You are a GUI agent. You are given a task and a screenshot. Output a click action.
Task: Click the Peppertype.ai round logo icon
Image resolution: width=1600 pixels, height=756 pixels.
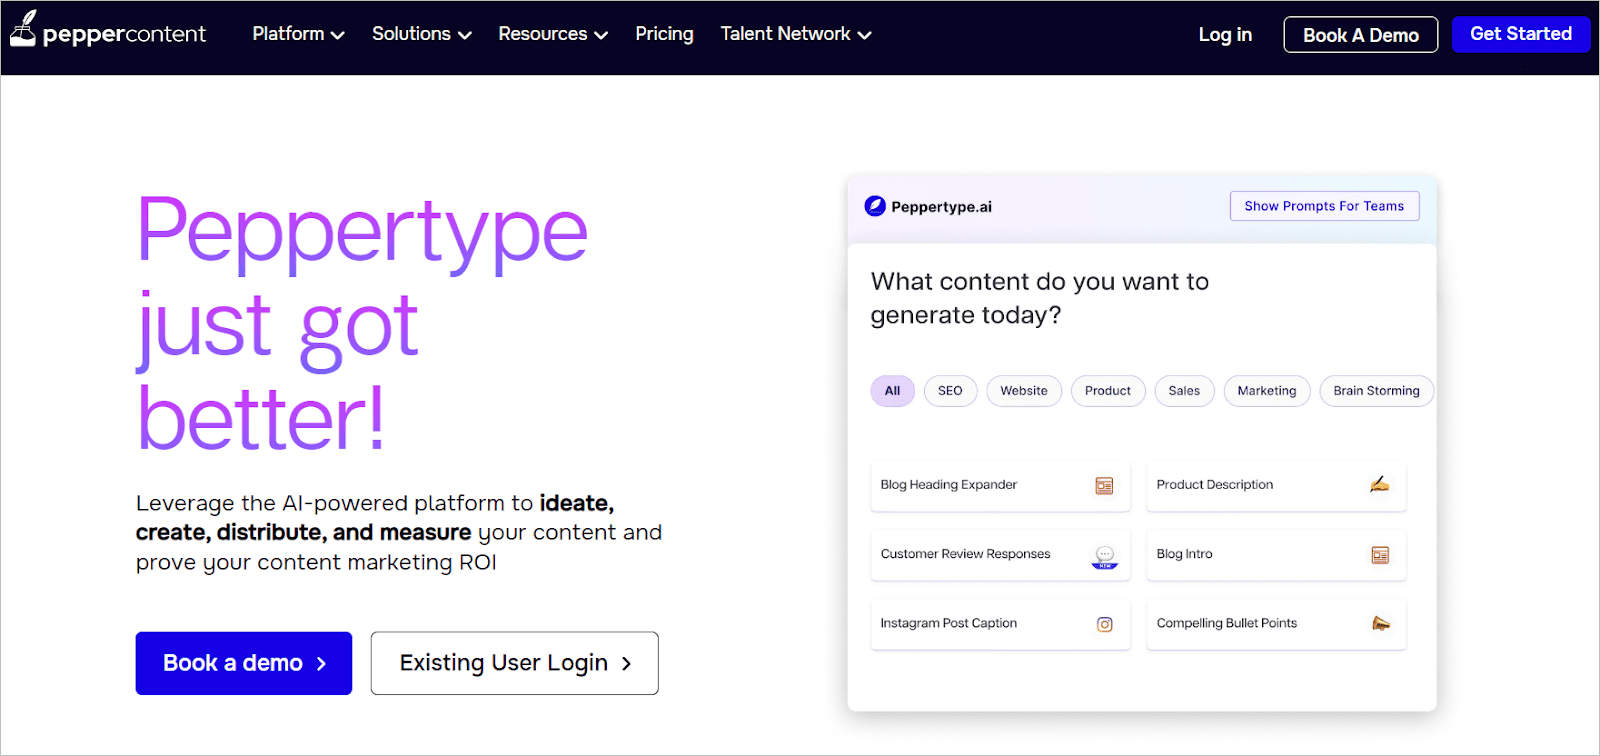(x=875, y=206)
